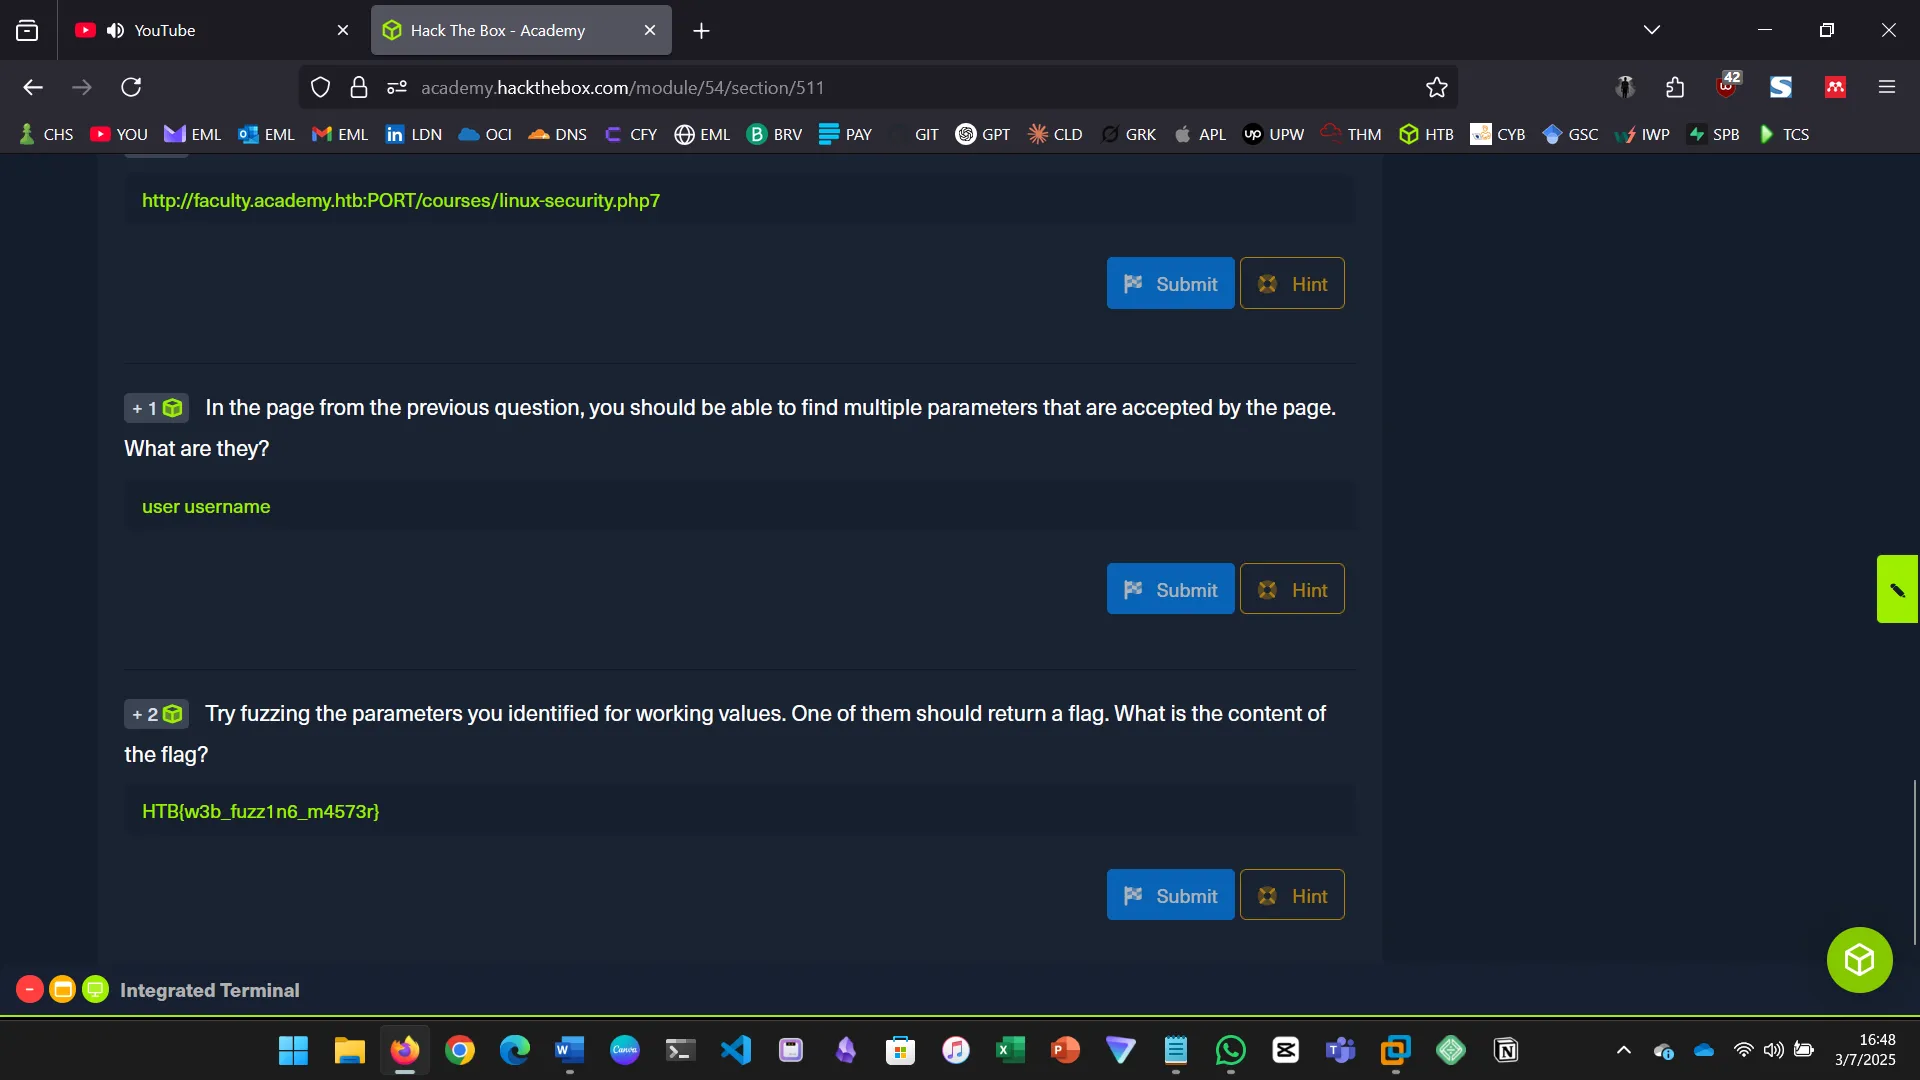
Task: Open the LDN LinkedIn bookmark
Action: 413,133
